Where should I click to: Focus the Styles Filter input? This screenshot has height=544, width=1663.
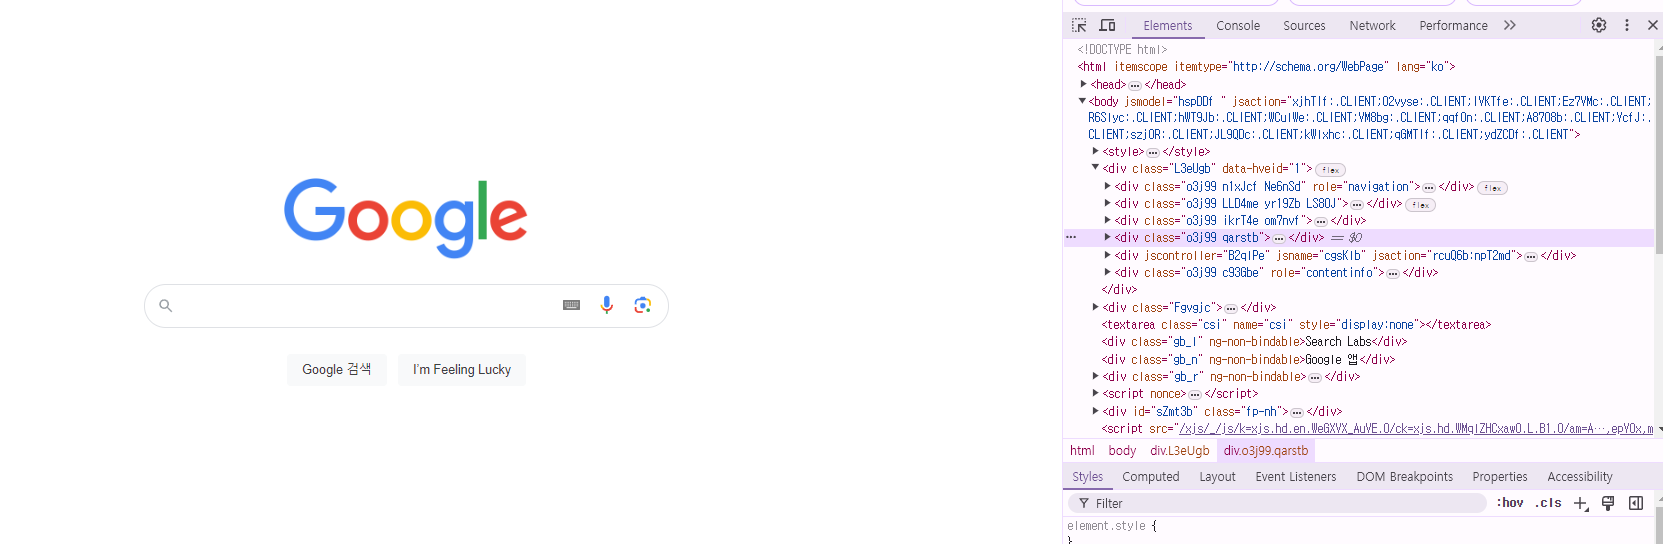coord(1277,503)
